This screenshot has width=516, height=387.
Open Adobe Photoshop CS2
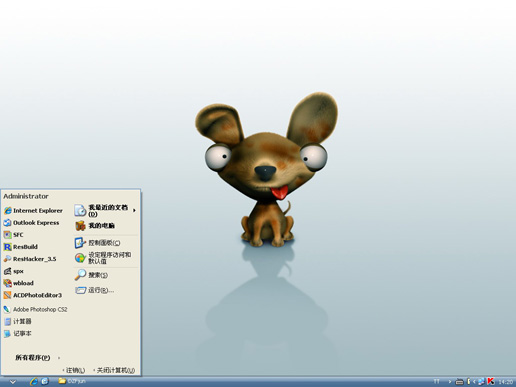[x=35, y=309]
